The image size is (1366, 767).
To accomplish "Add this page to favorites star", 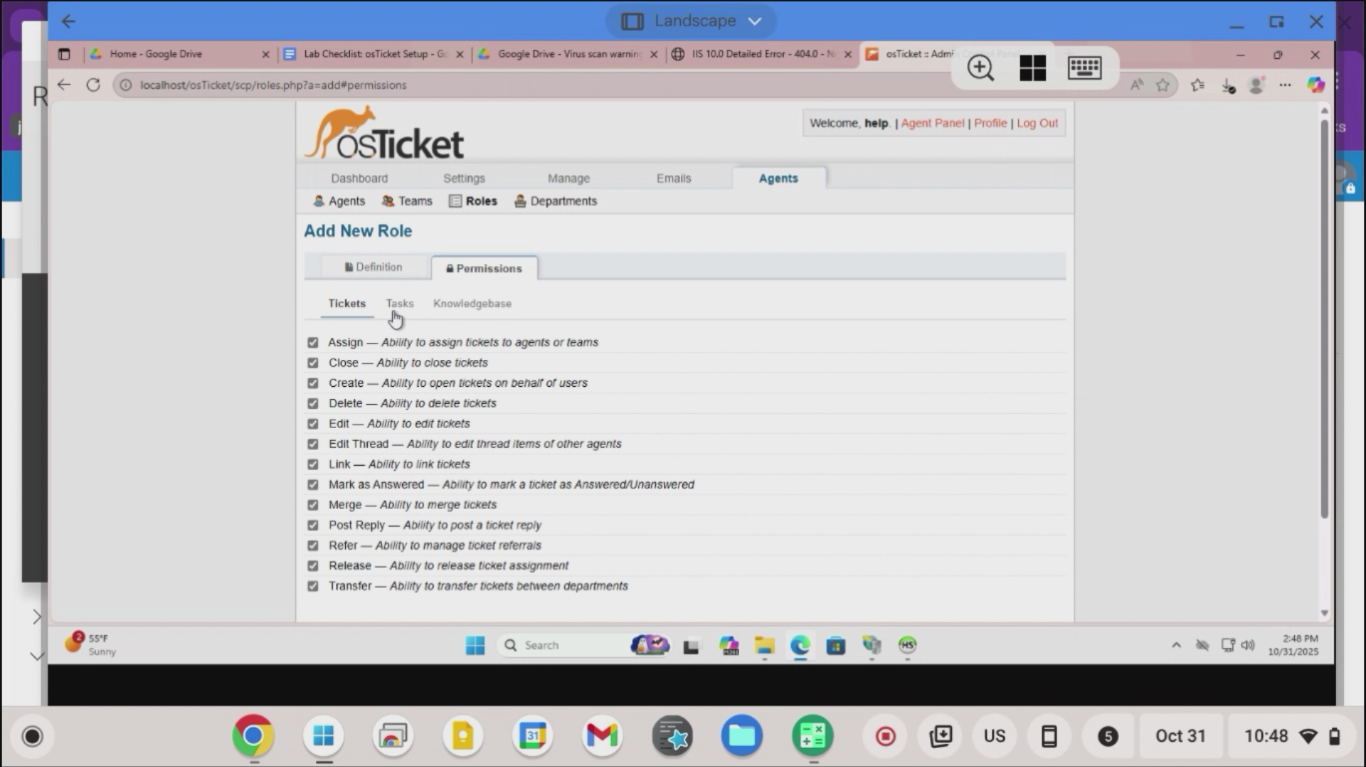I will 1163,85.
